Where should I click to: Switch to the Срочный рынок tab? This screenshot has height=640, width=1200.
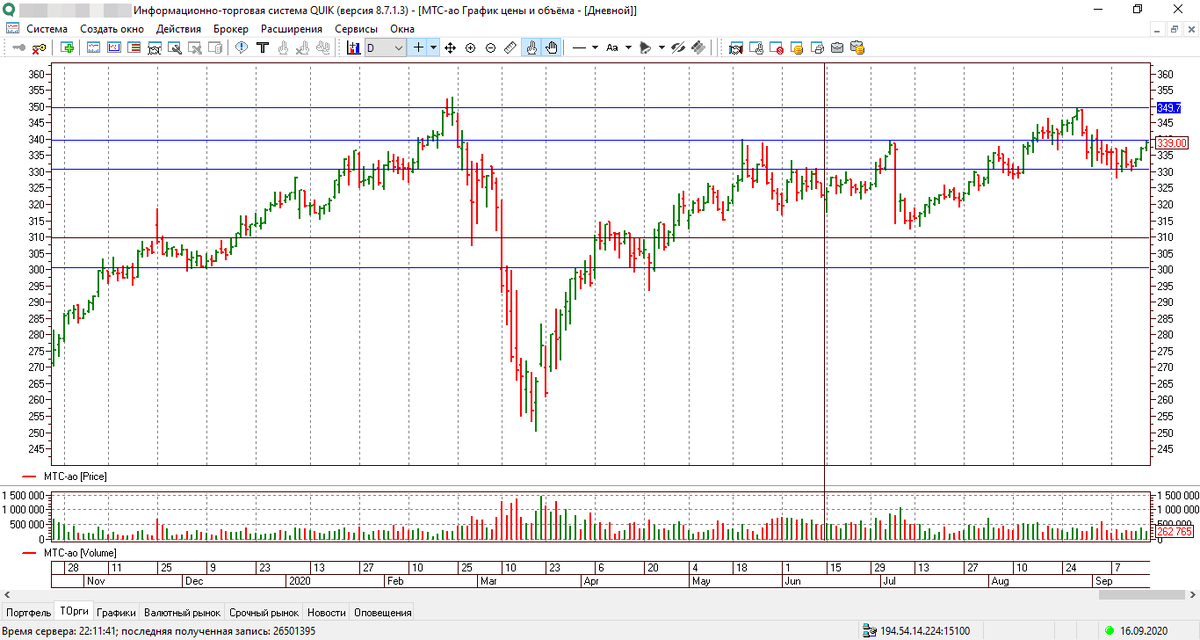[264, 612]
